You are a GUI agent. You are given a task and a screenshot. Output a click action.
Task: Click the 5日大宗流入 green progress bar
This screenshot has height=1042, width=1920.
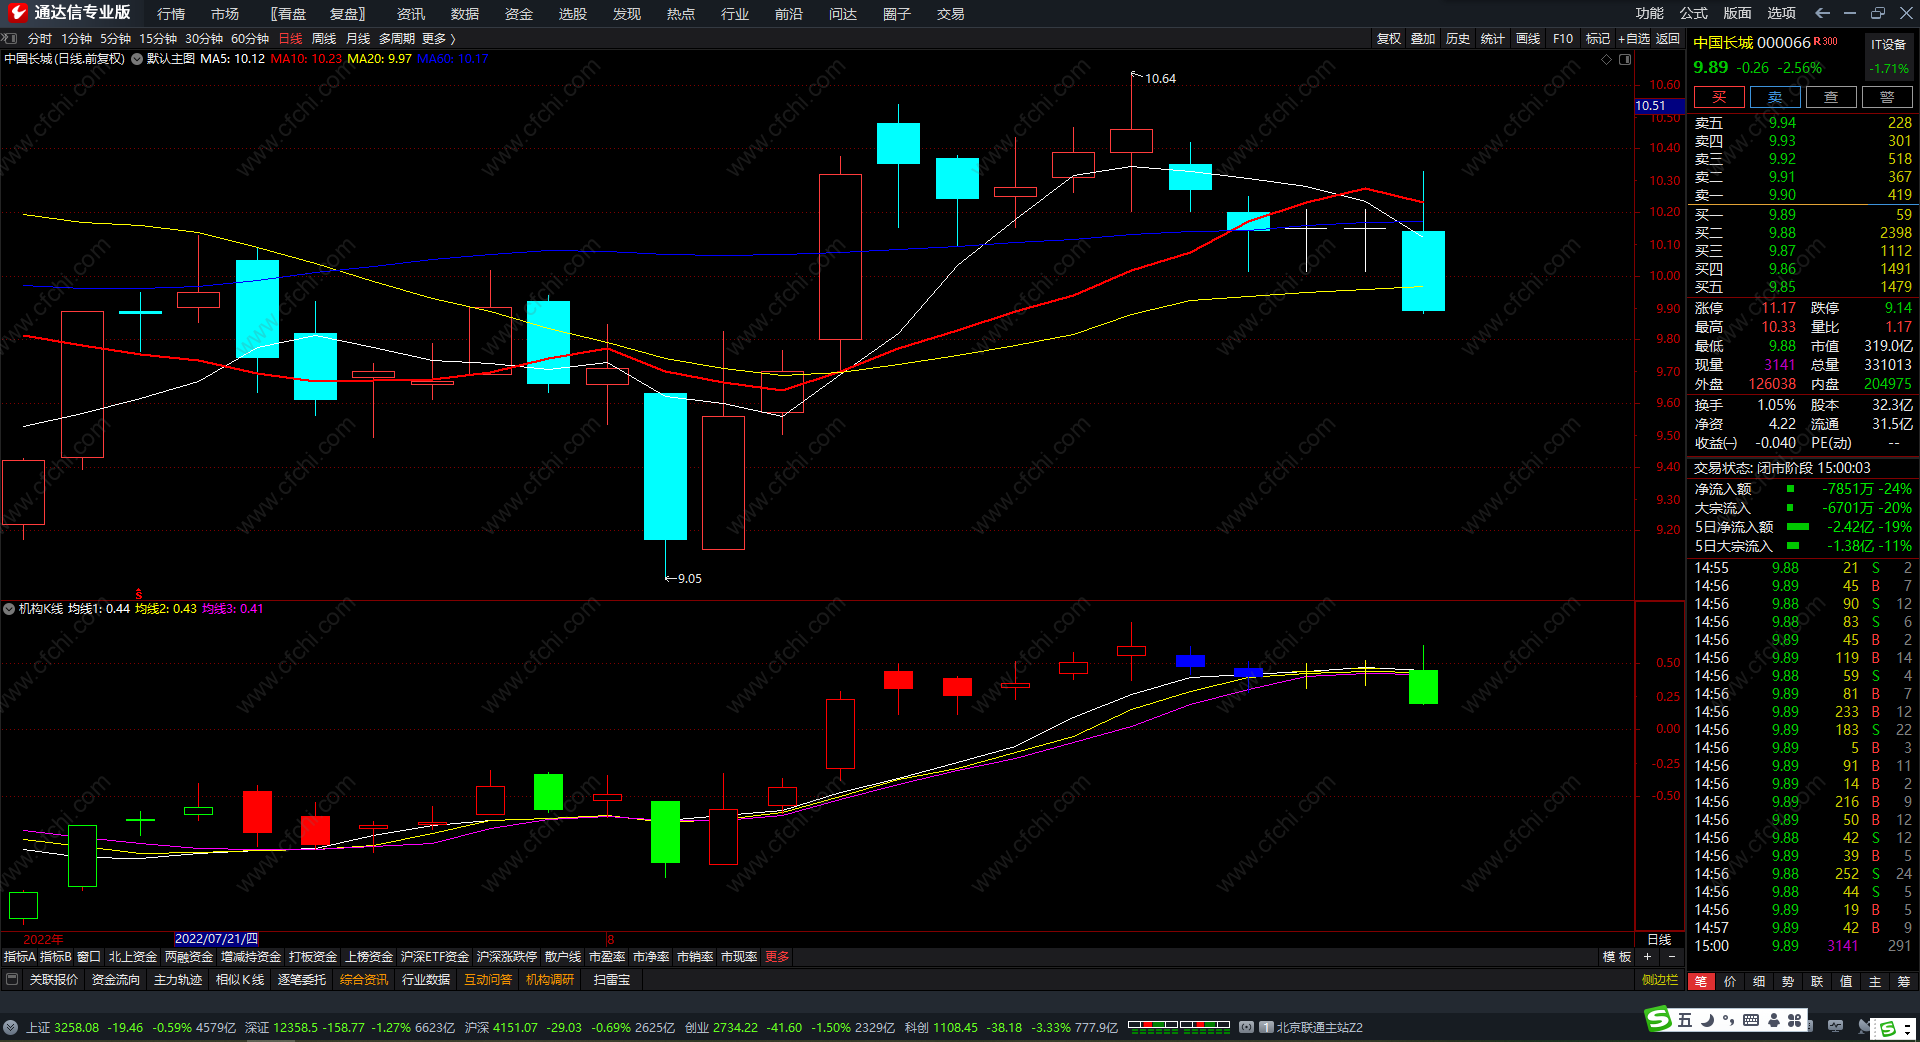coord(1793,546)
